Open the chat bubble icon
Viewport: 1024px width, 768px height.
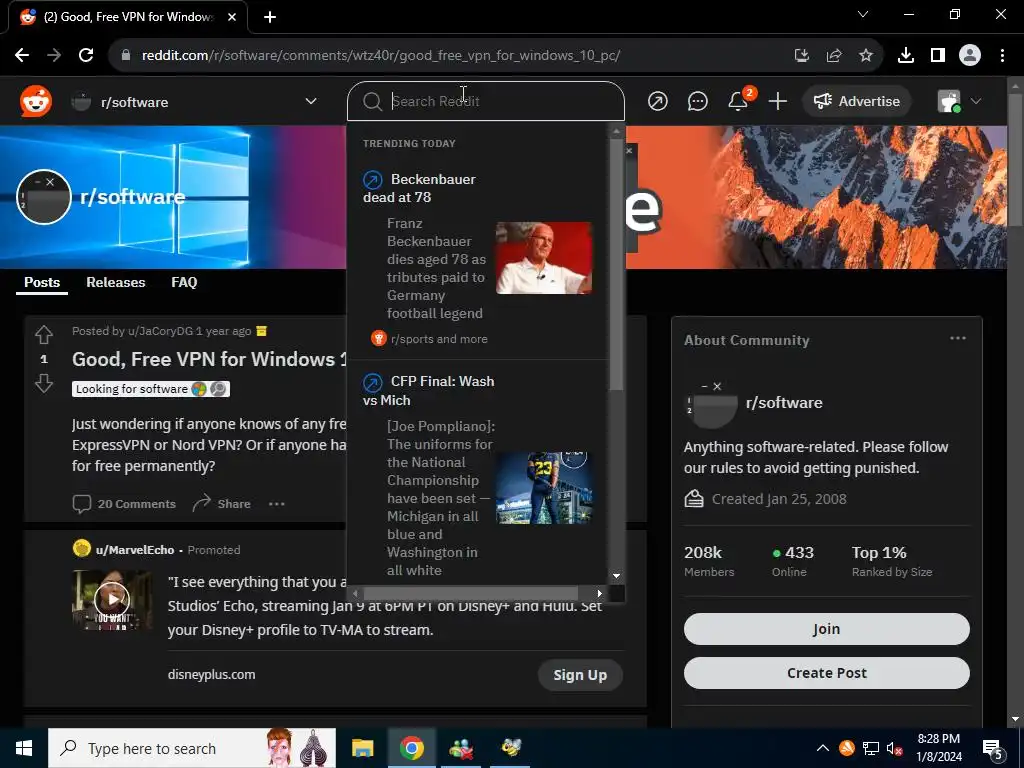click(697, 101)
